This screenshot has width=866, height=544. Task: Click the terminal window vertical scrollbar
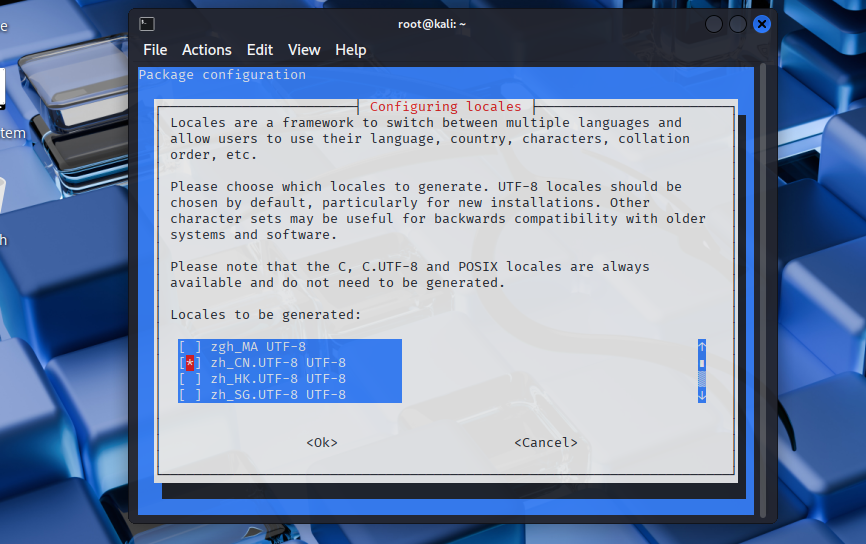pyautogui.click(x=763, y=291)
